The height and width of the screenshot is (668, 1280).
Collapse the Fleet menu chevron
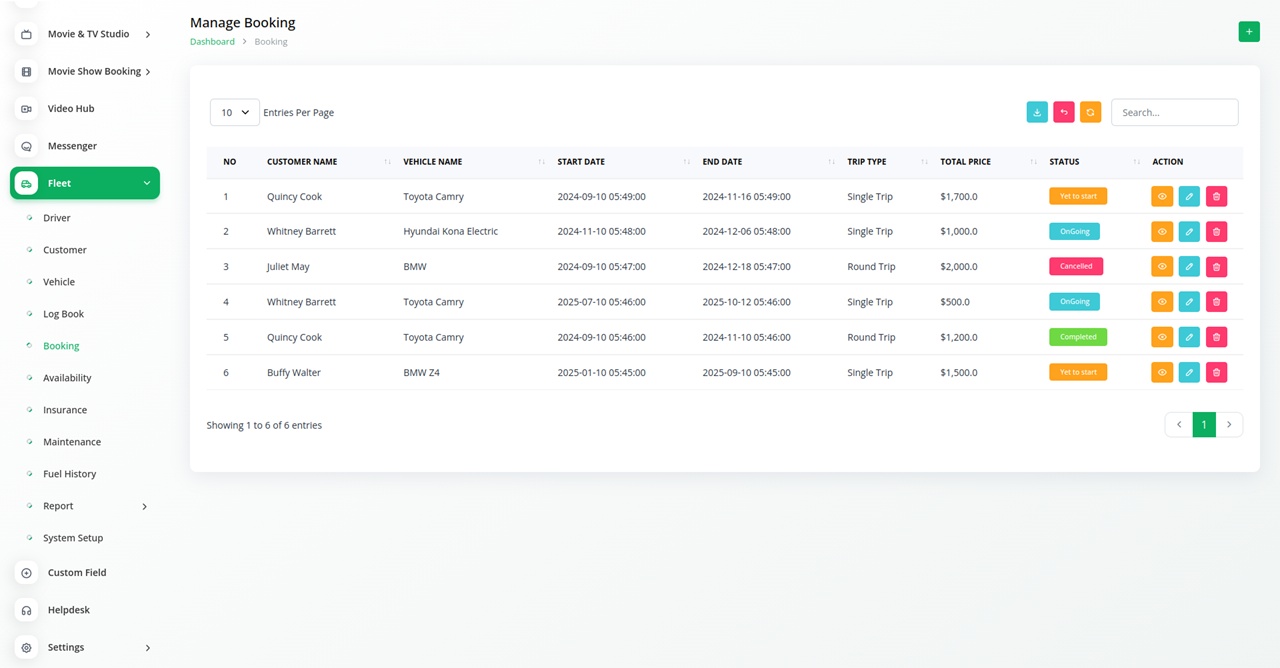point(147,183)
